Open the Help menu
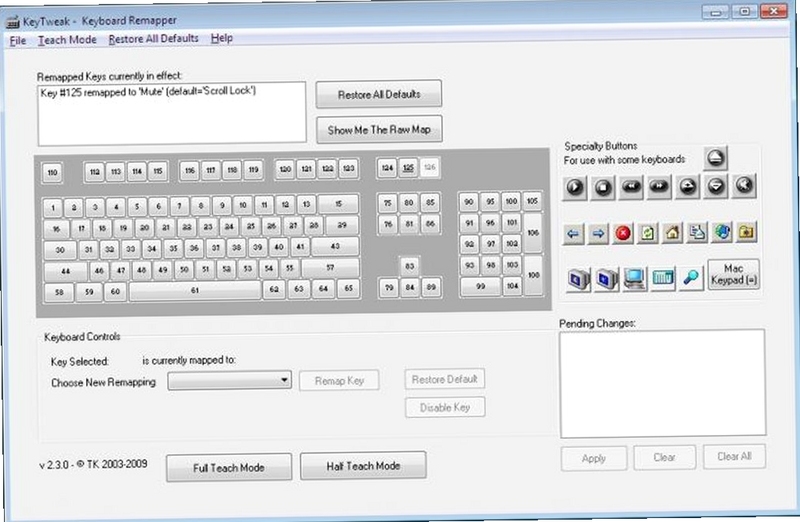Viewport: 800px width, 522px height. point(222,38)
